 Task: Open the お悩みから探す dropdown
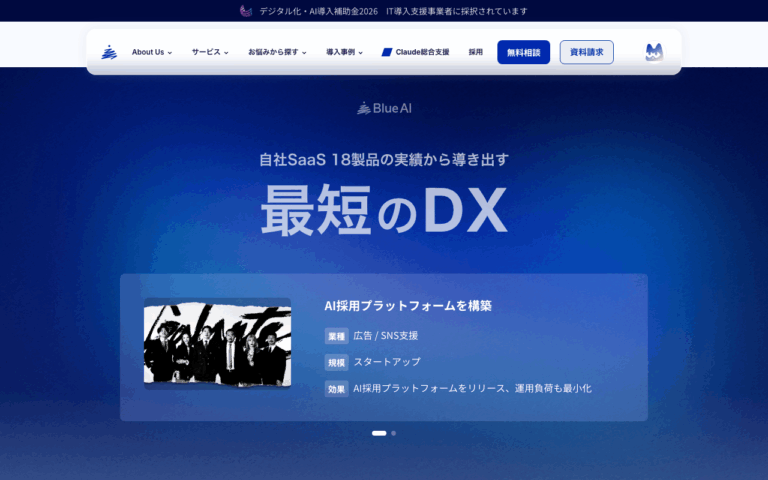coord(277,52)
